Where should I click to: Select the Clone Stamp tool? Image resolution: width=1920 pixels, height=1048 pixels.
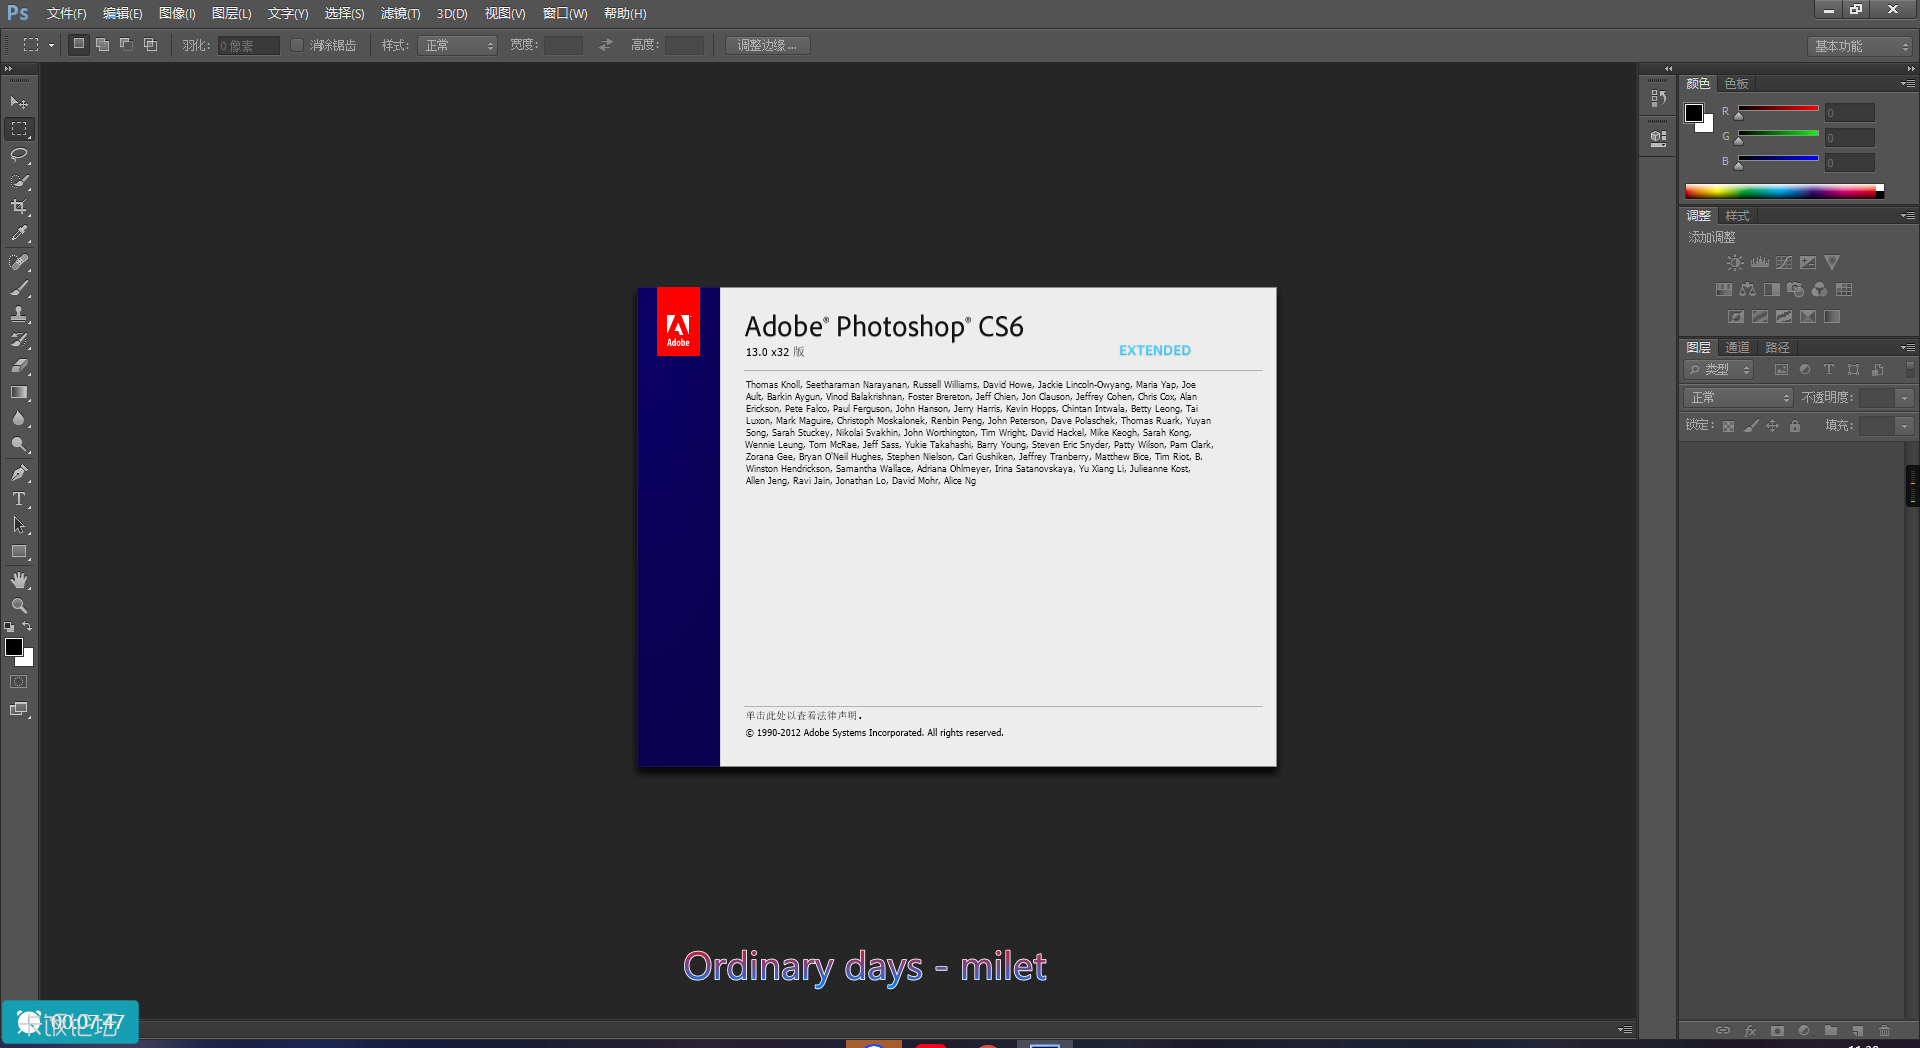click(19, 314)
